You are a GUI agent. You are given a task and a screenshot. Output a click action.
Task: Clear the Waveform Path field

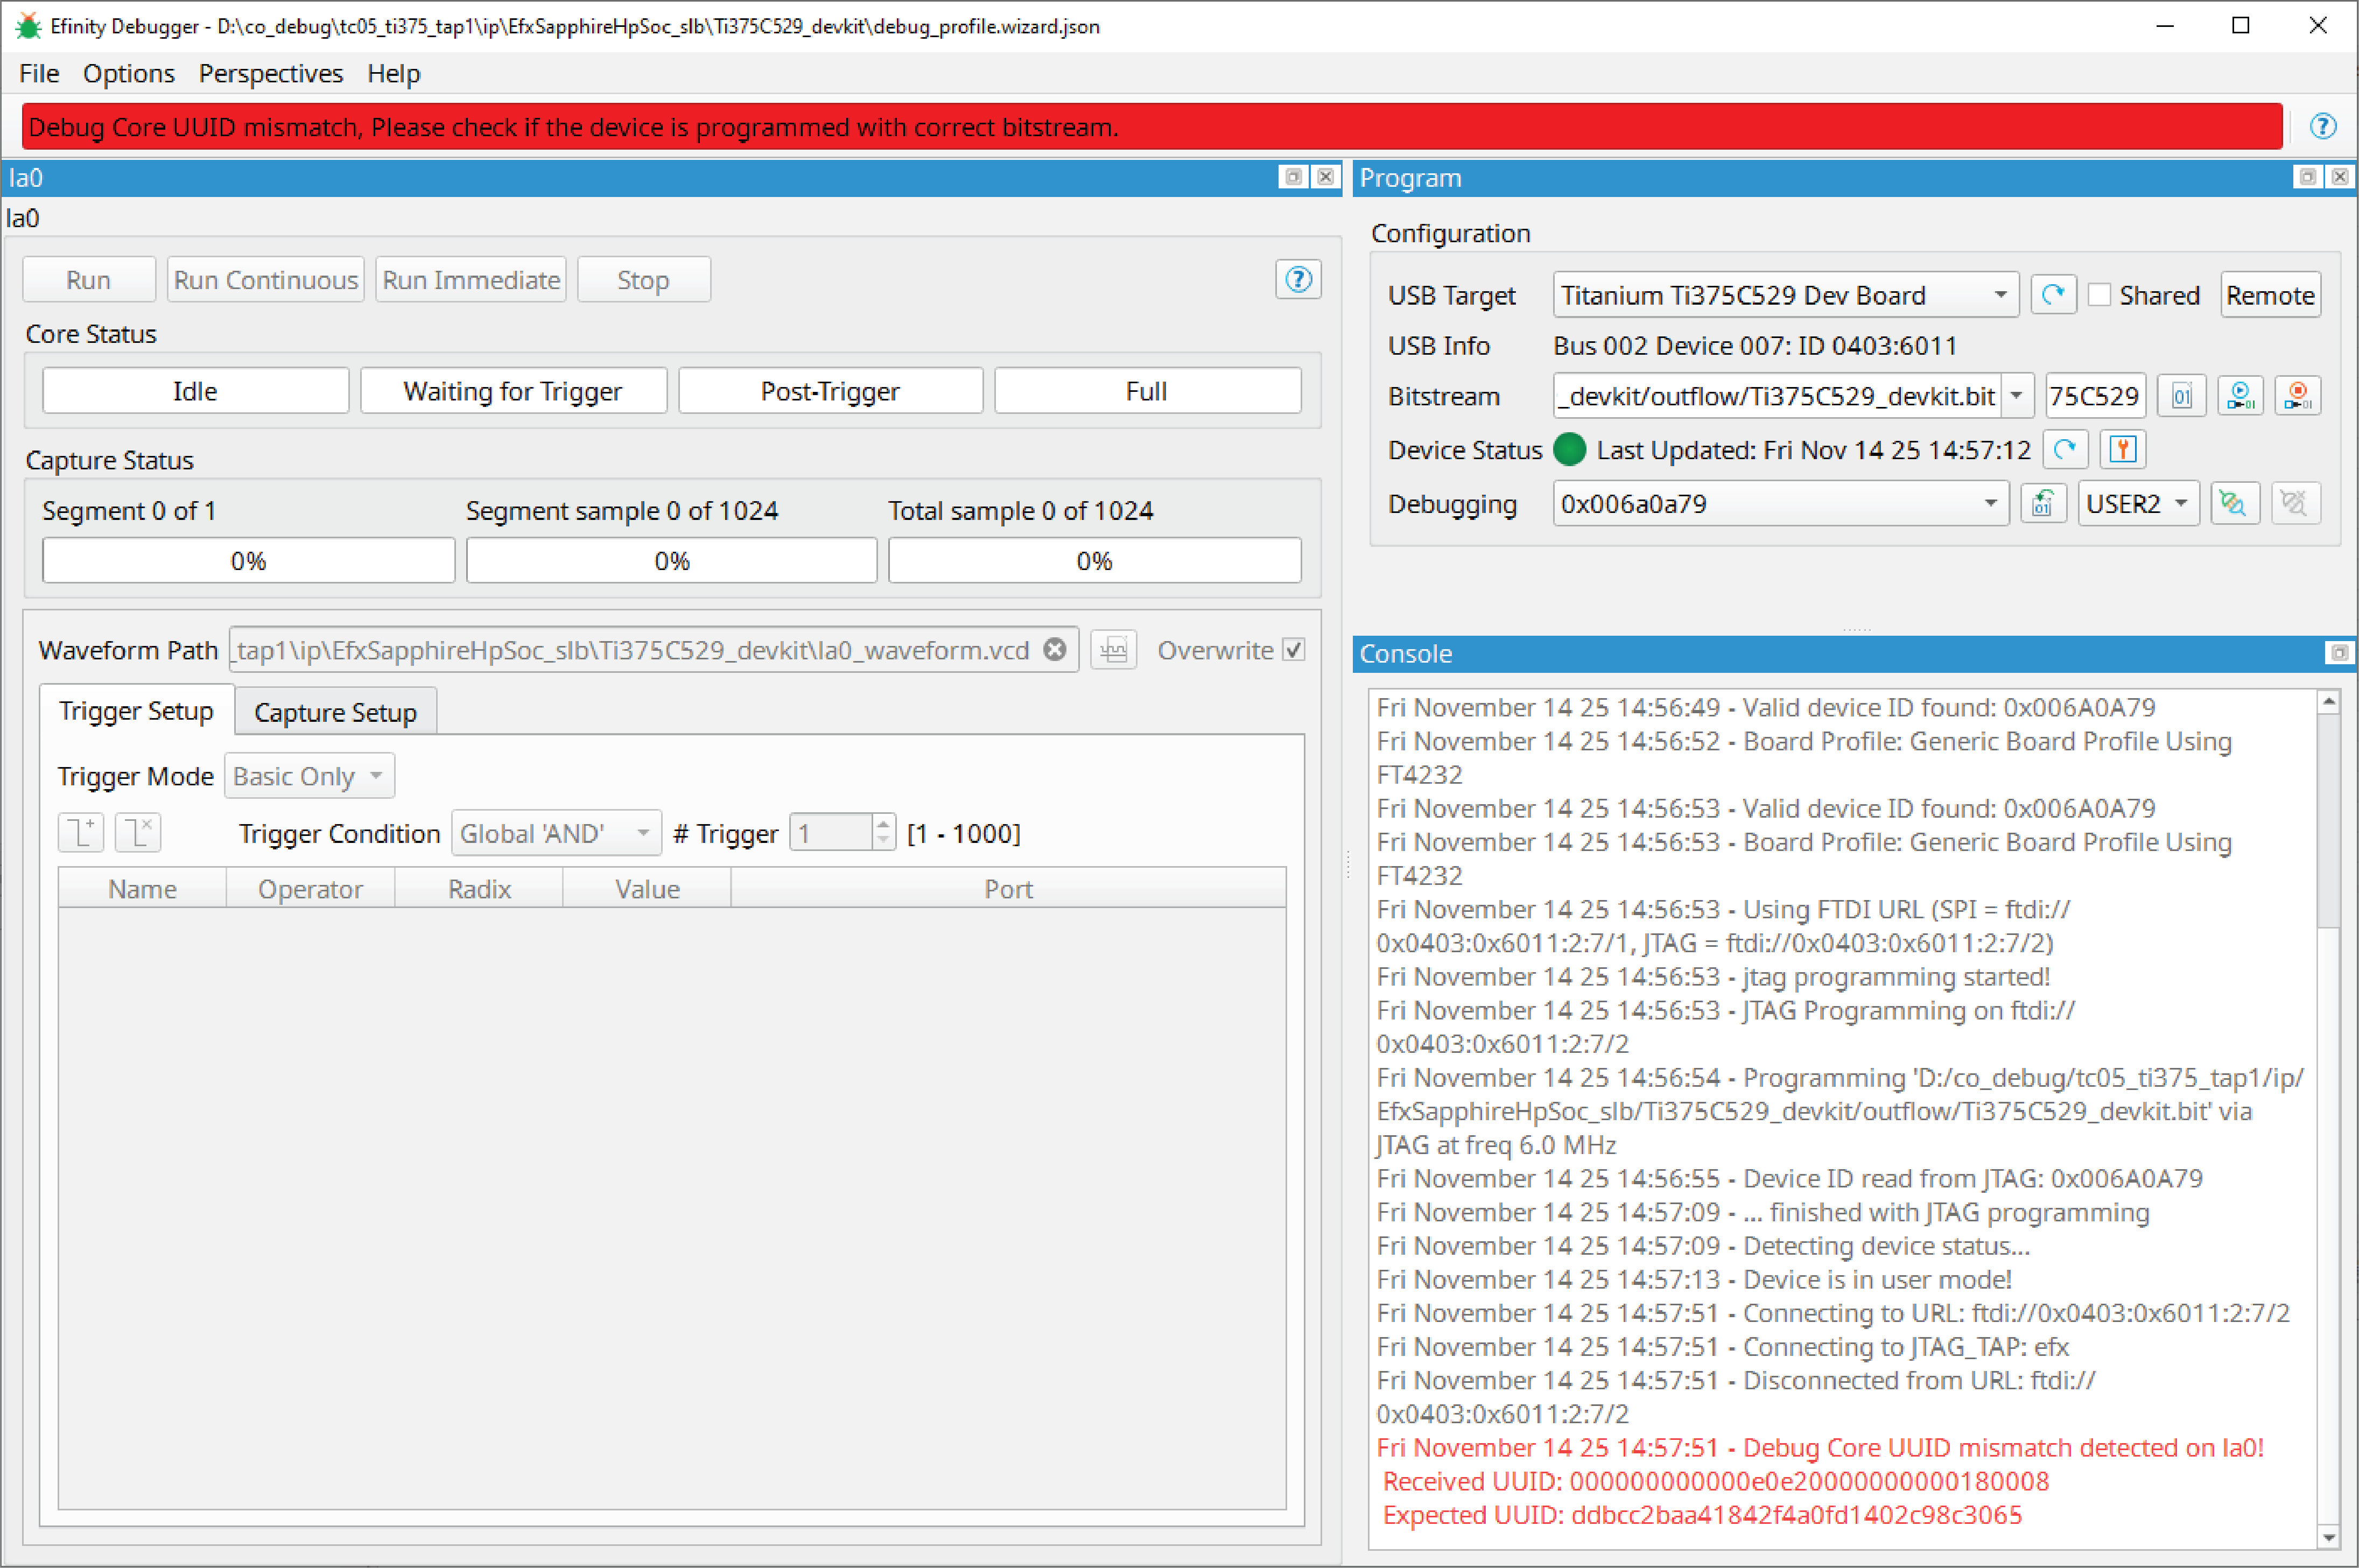pyautogui.click(x=1054, y=650)
